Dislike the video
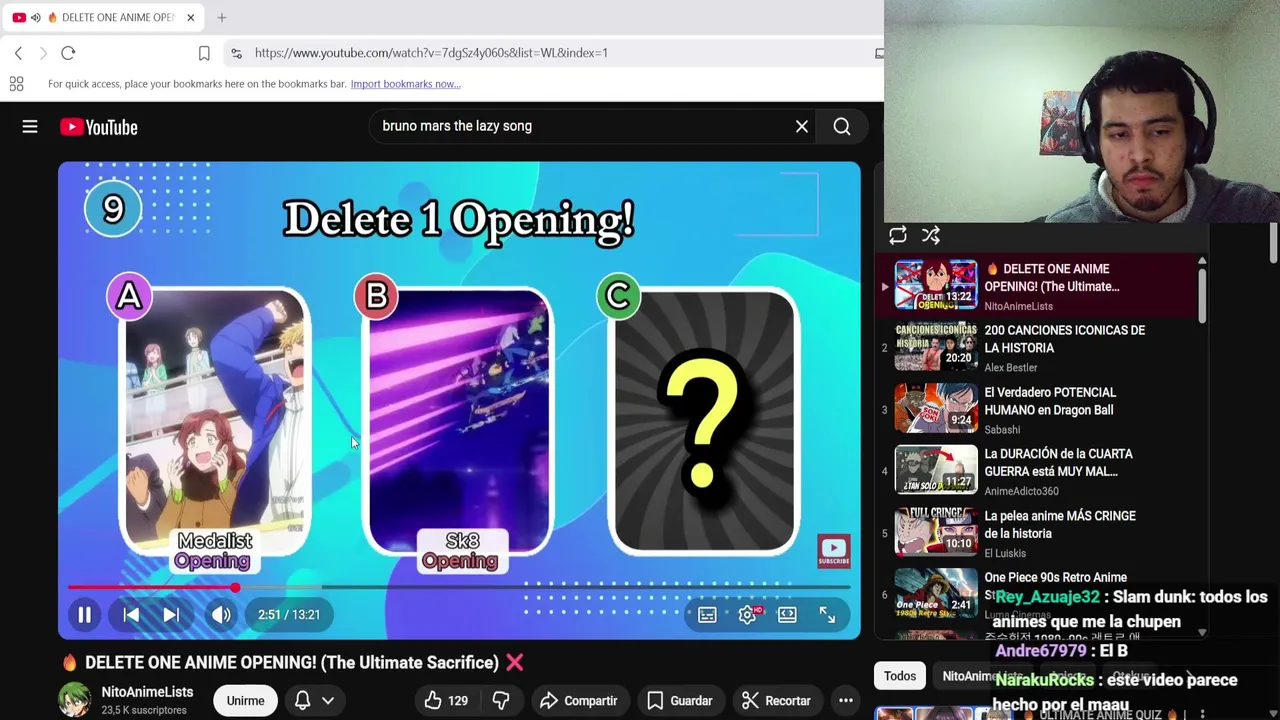Viewport: 1280px width, 720px height. (501, 701)
